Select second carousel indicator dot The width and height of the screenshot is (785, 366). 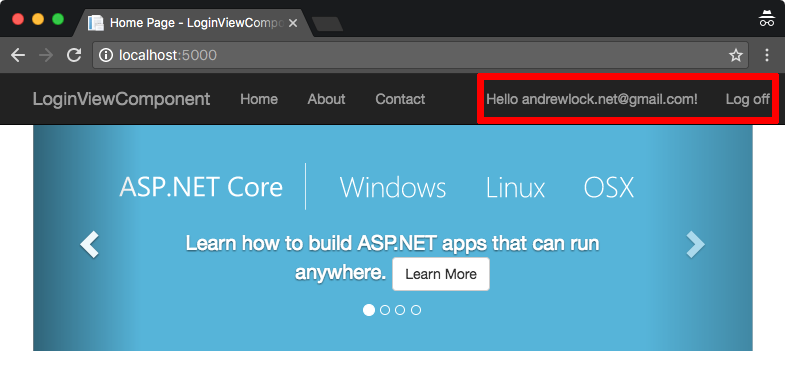384,310
